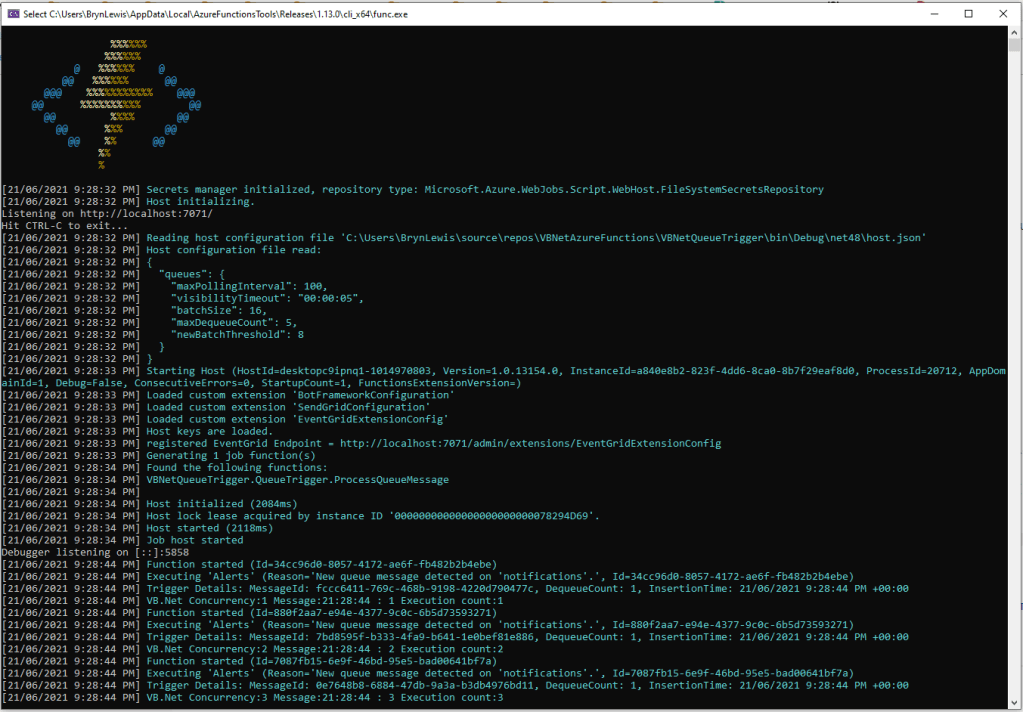Click the scrollbar down arrow
The width and height of the screenshot is (1023, 712).
pos(1014,702)
